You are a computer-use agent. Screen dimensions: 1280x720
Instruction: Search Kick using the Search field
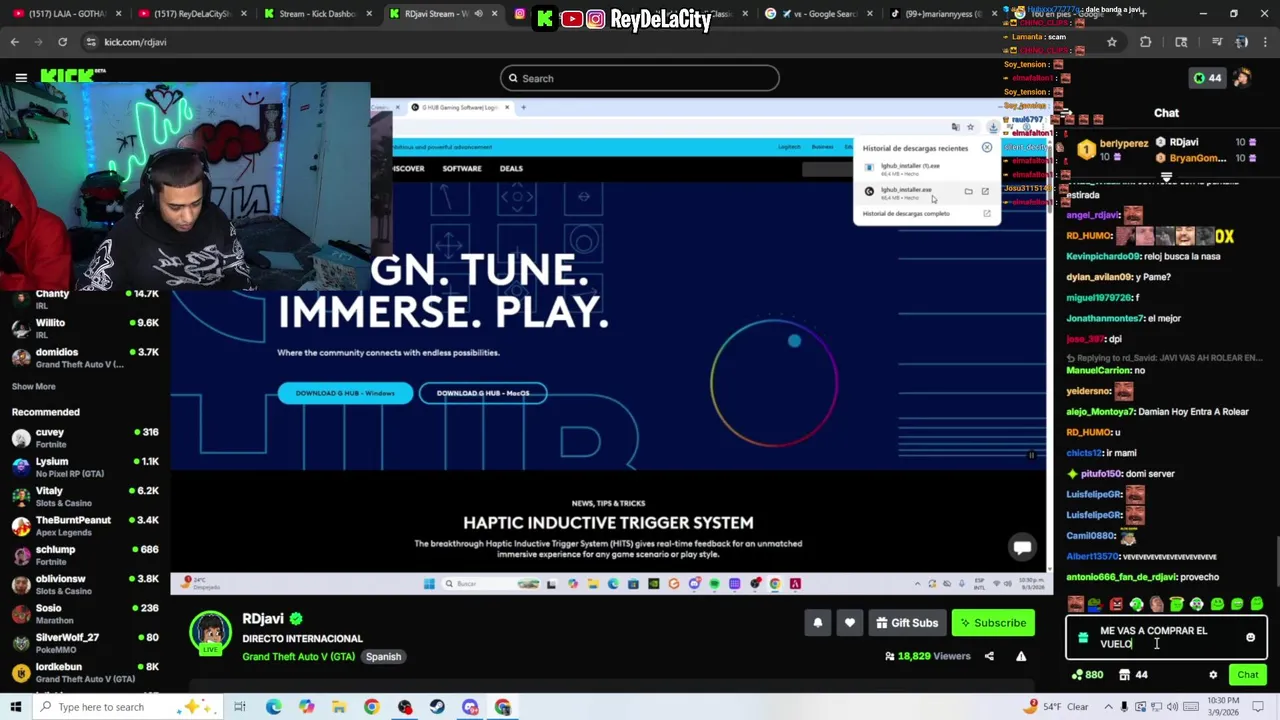coord(640,78)
